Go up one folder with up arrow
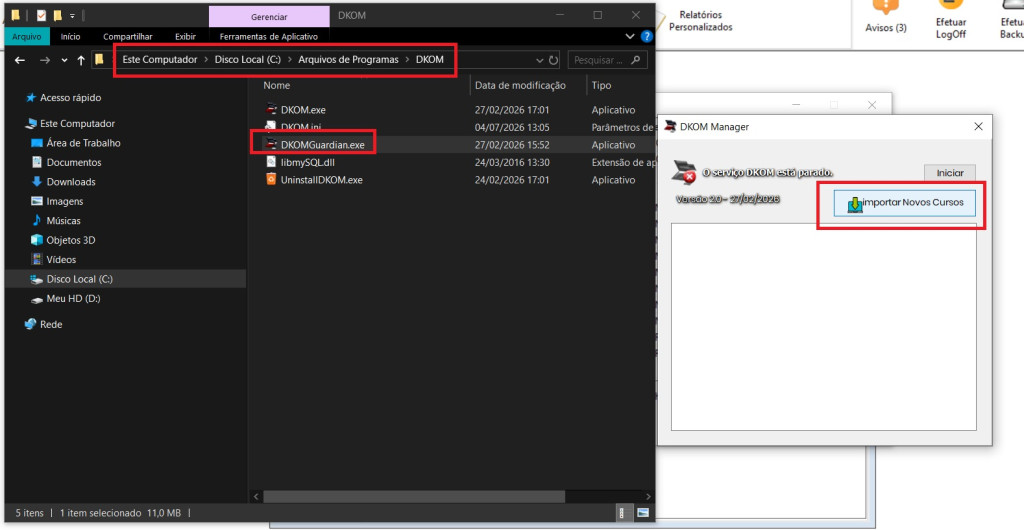This screenshot has height=530, width=1024. [81, 60]
